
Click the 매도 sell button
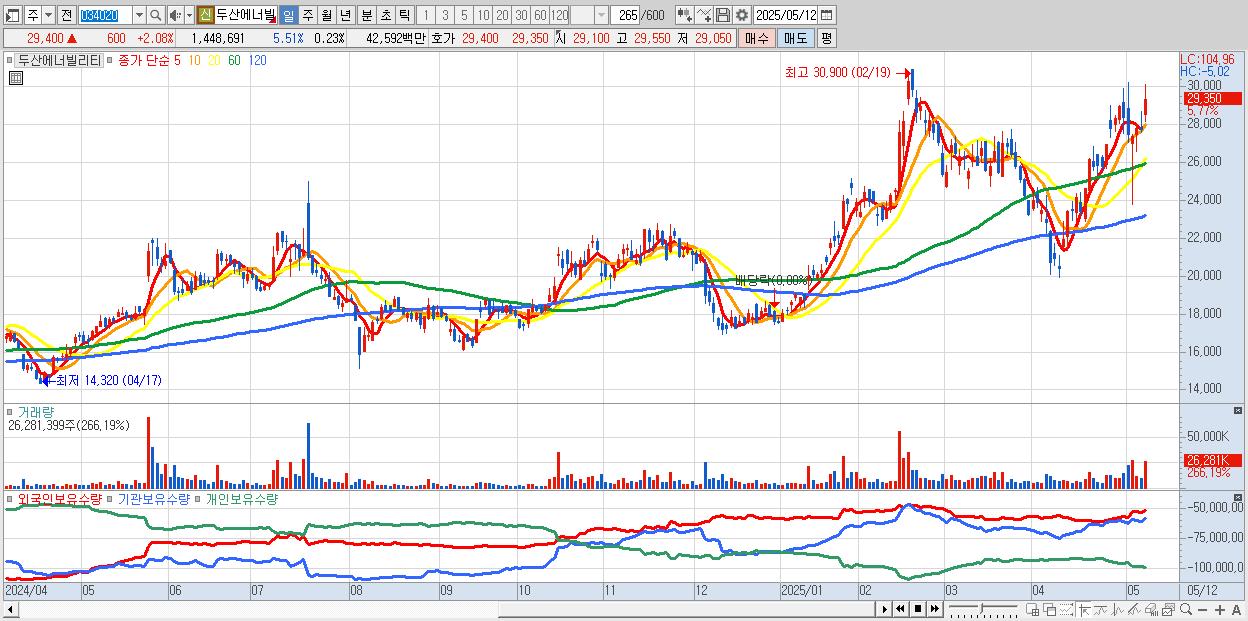(x=796, y=38)
